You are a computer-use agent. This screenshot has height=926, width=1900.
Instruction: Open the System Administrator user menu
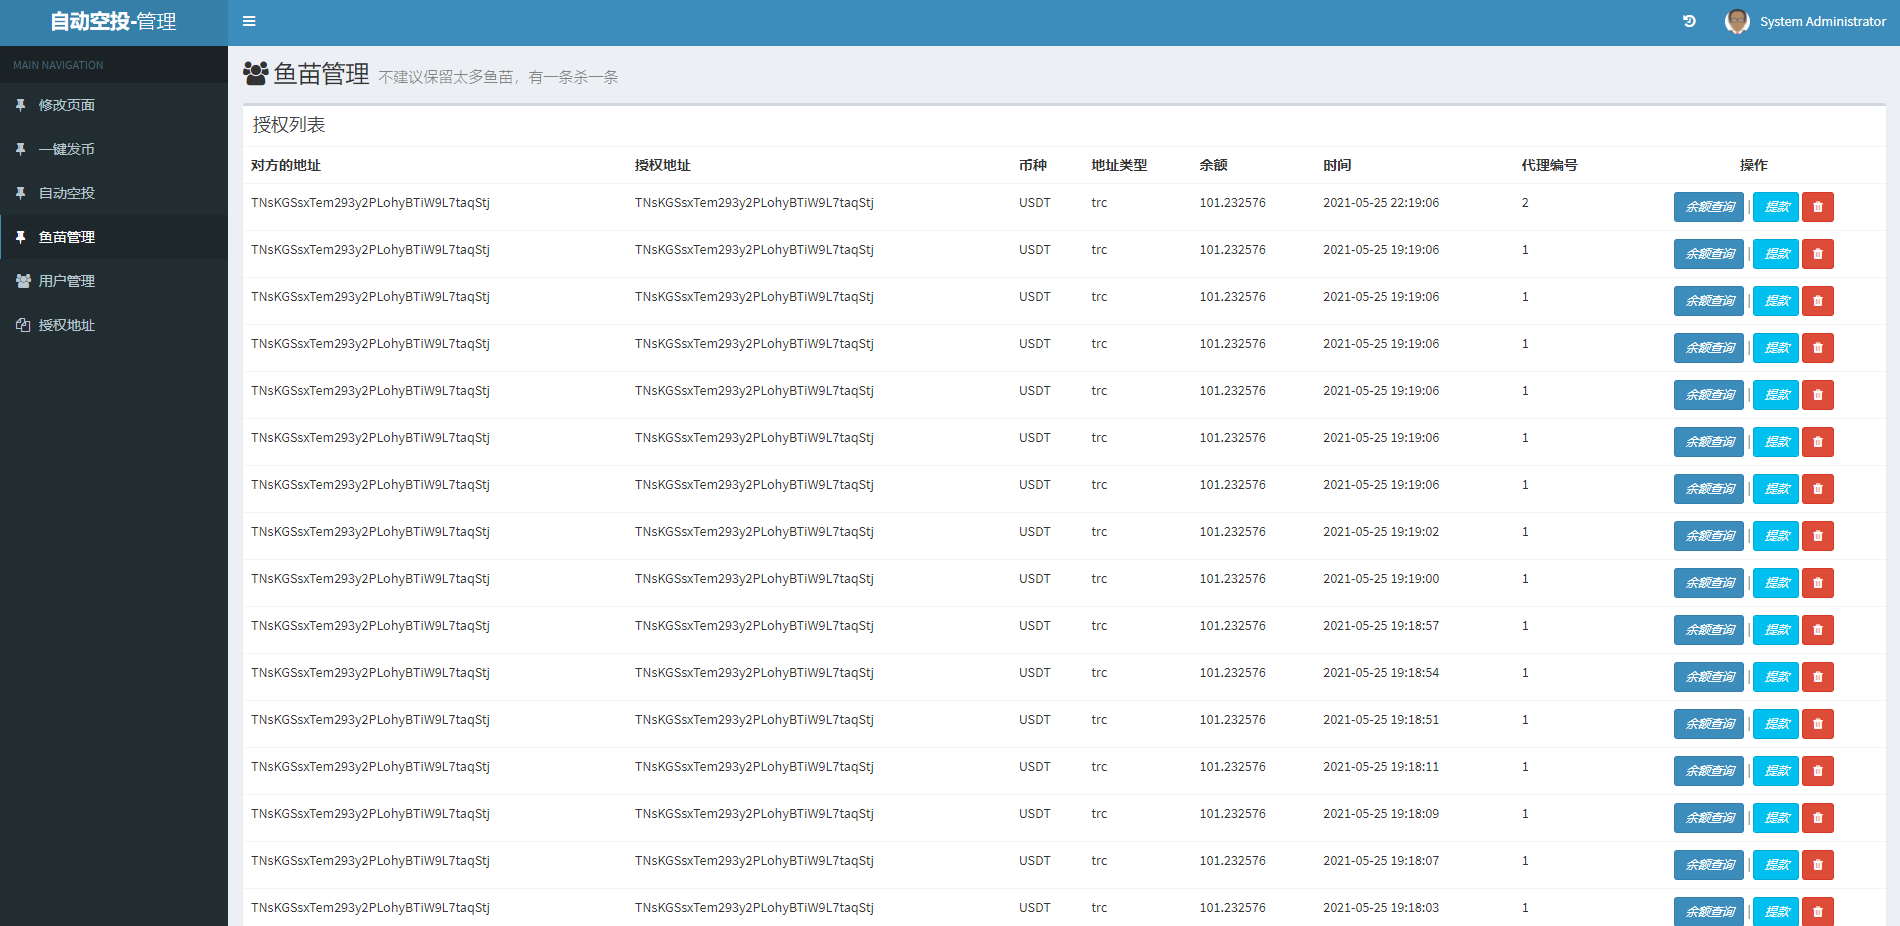1822,21
